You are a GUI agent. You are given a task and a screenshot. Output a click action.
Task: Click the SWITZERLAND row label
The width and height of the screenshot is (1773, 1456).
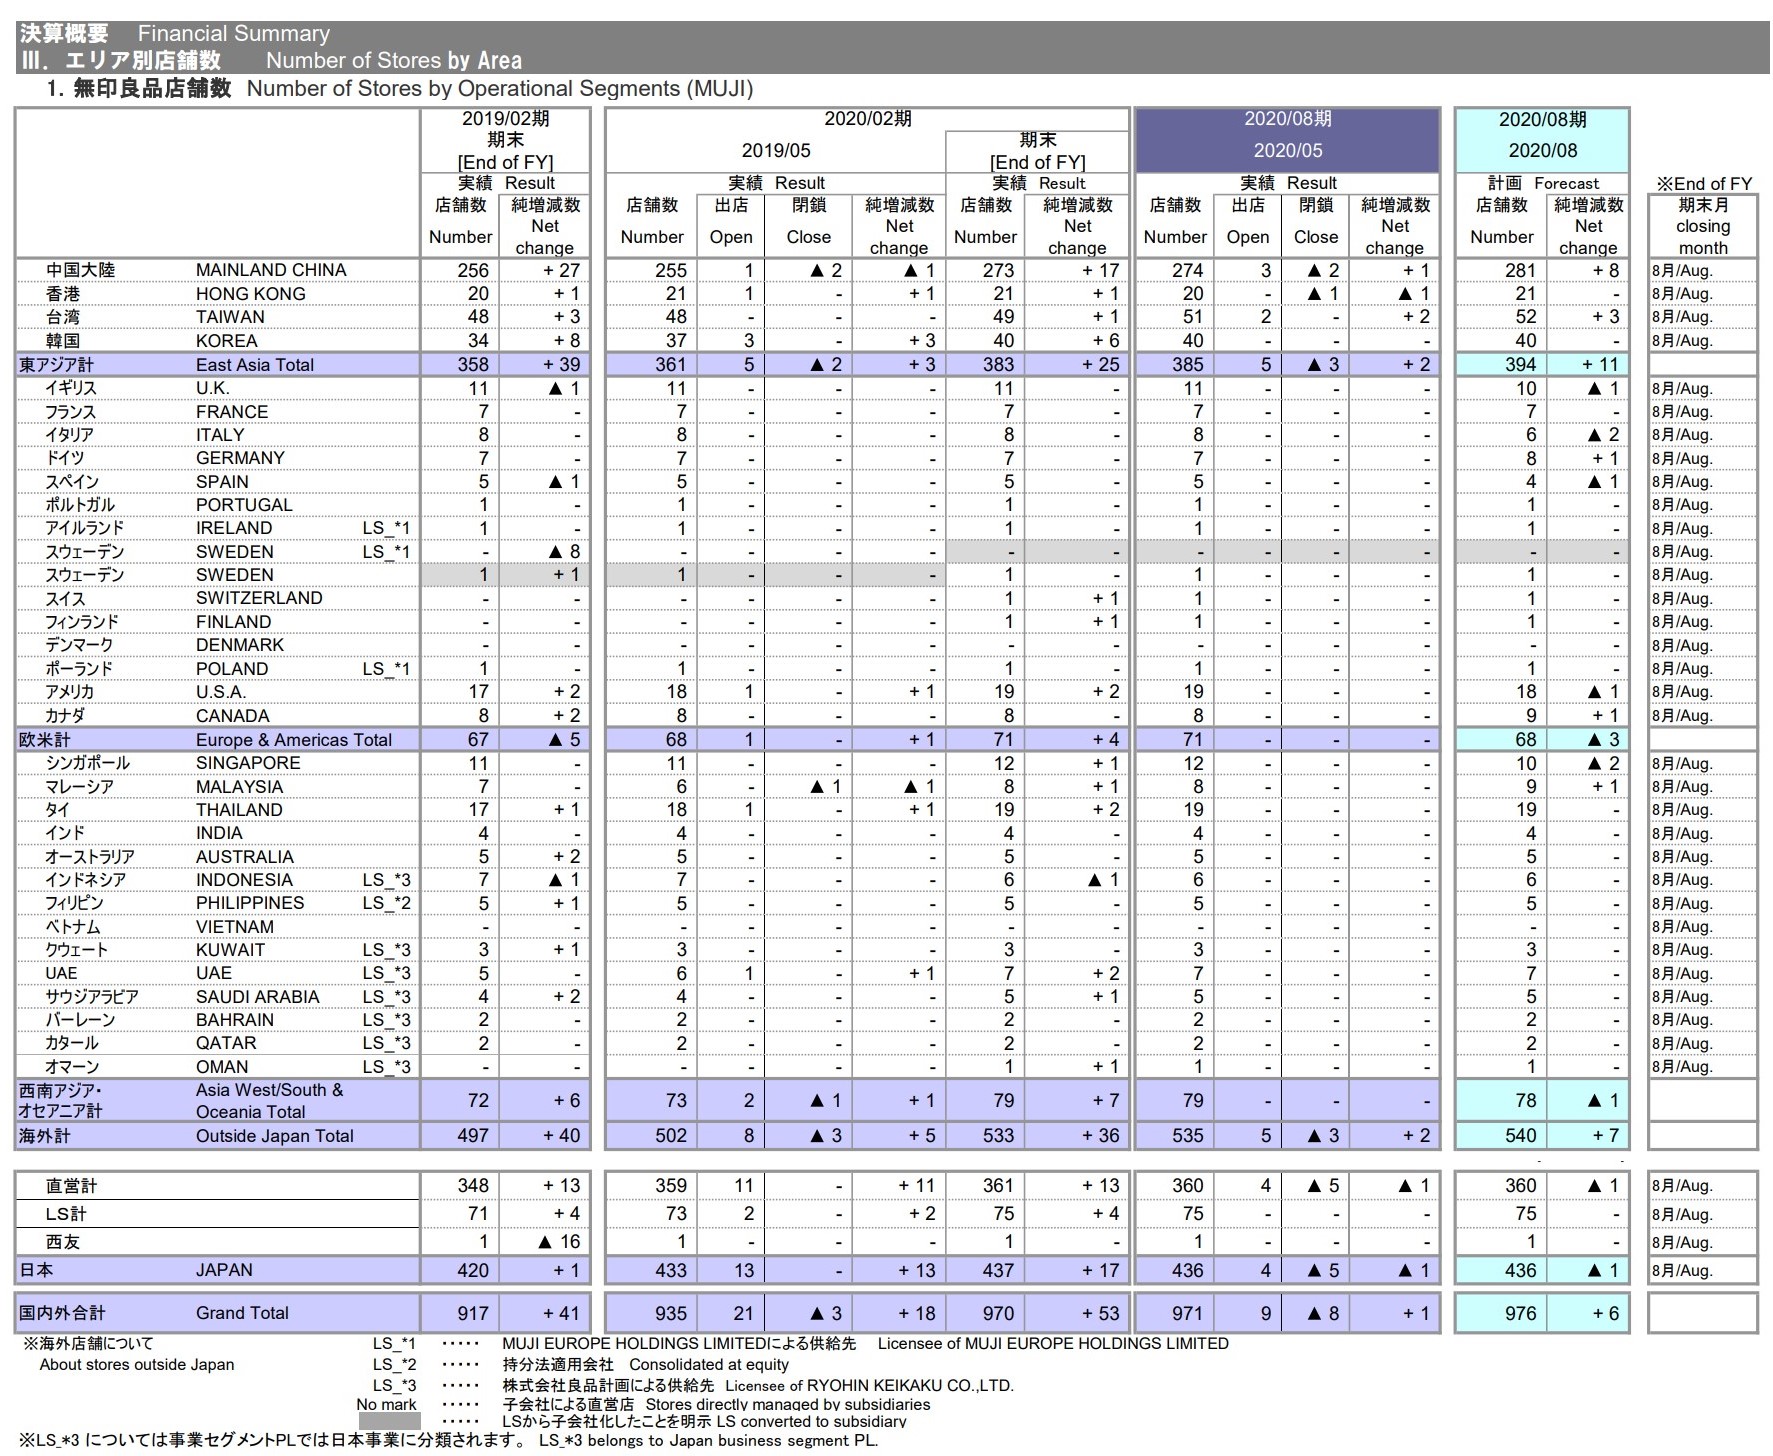point(259,598)
